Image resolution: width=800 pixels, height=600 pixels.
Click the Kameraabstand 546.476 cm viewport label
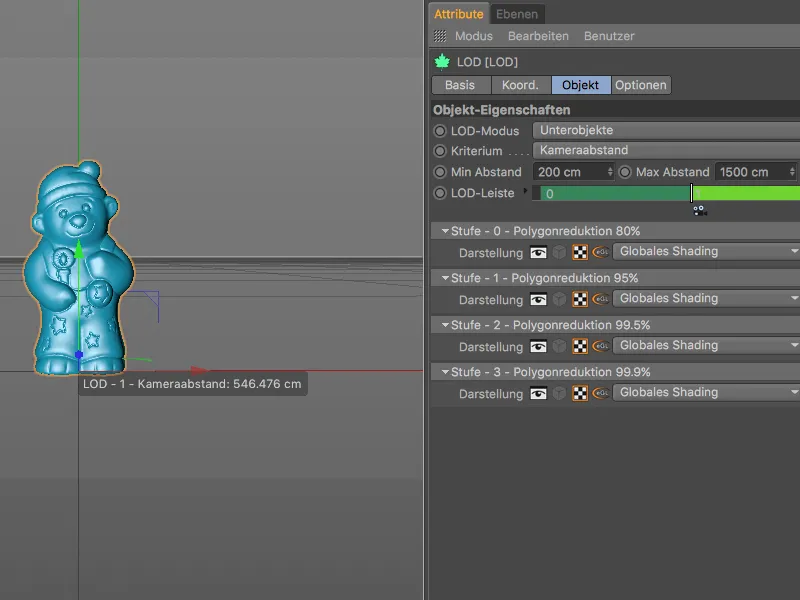(x=192, y=384)
